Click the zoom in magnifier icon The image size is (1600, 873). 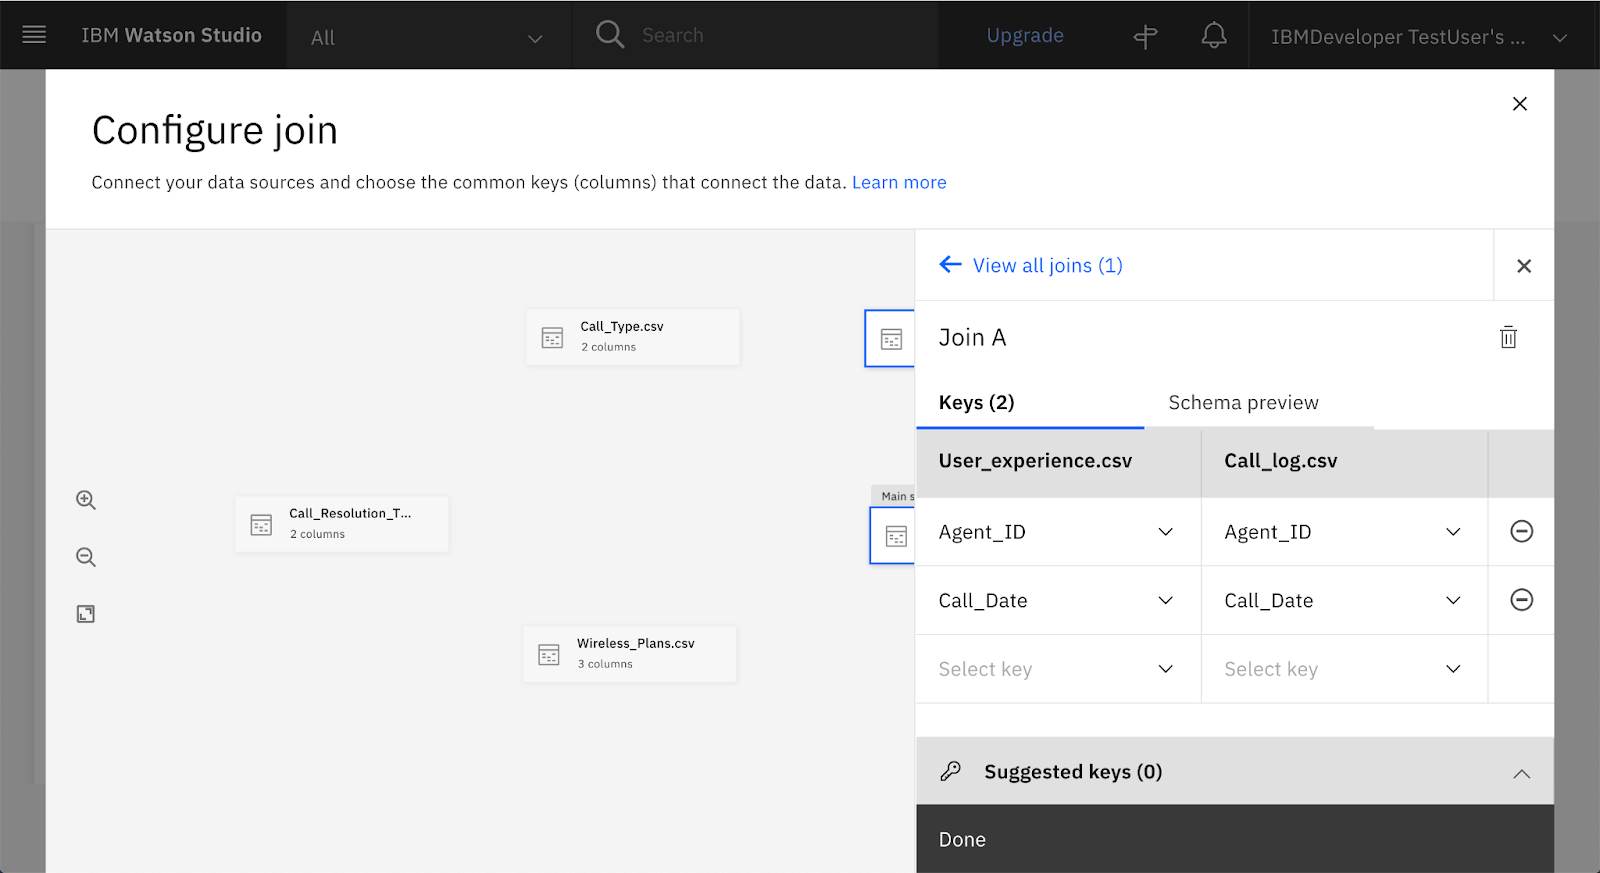coord(86,500)
